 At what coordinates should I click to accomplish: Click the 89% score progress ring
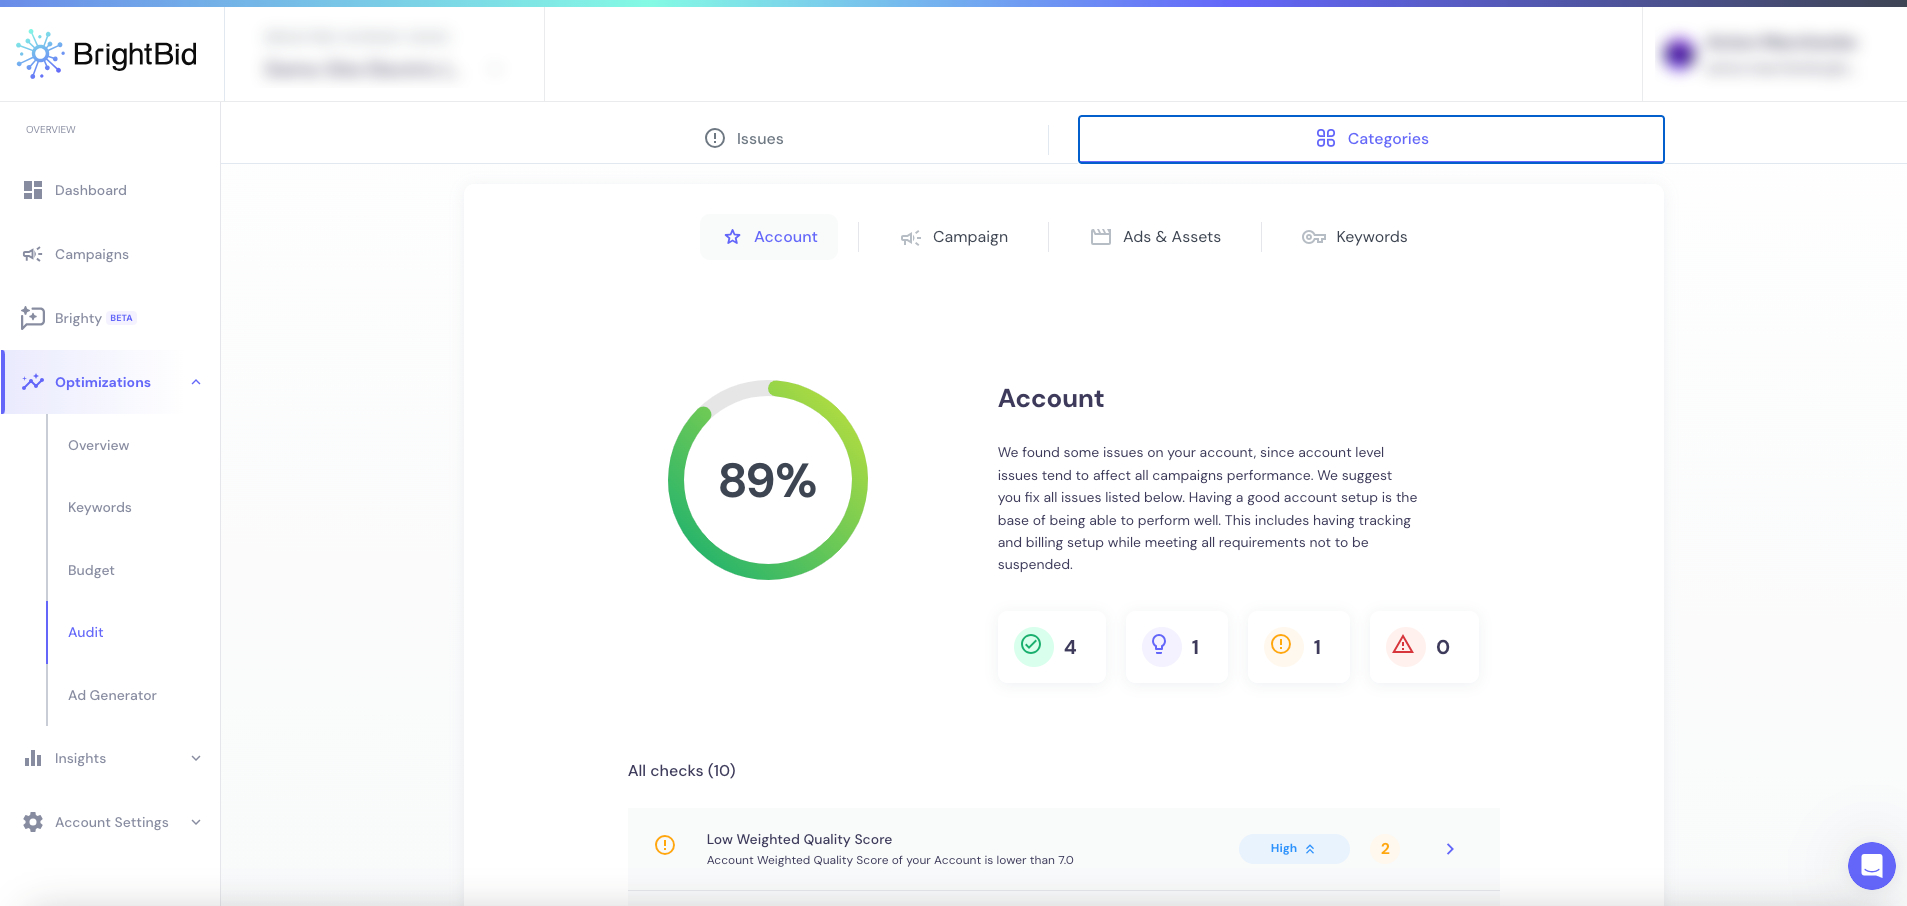tap(768, 480)
